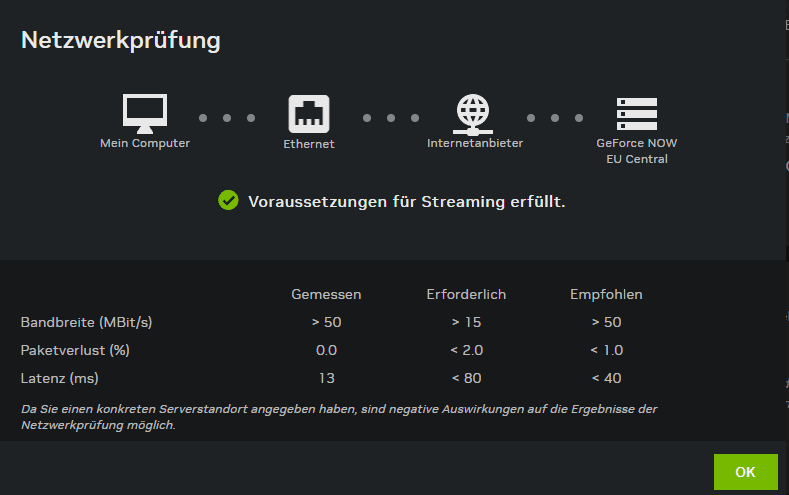Click the Netzwerkprüfung heading
Image resolution: width=789 pixels, height=495 pixels.
pos(121,40)
